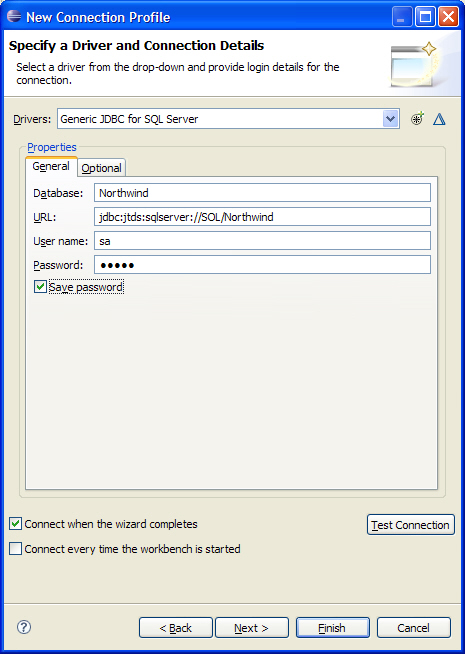Click the Finish button

332,628
